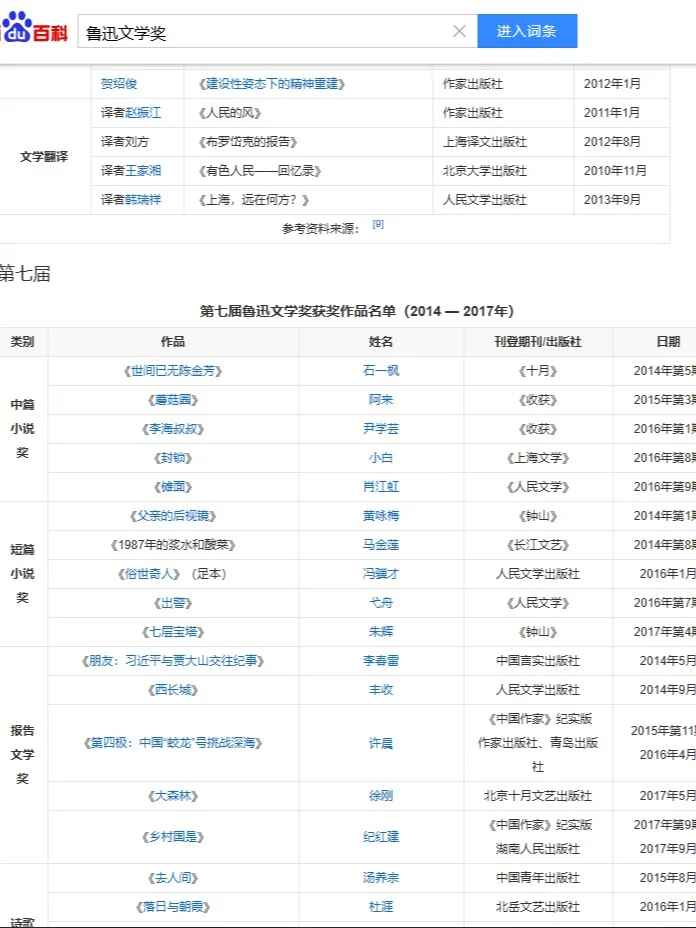Open the 《父亲的后视镜》 work link
The width and height of the screenshot is (696, 928).
[x=173, y=516]
